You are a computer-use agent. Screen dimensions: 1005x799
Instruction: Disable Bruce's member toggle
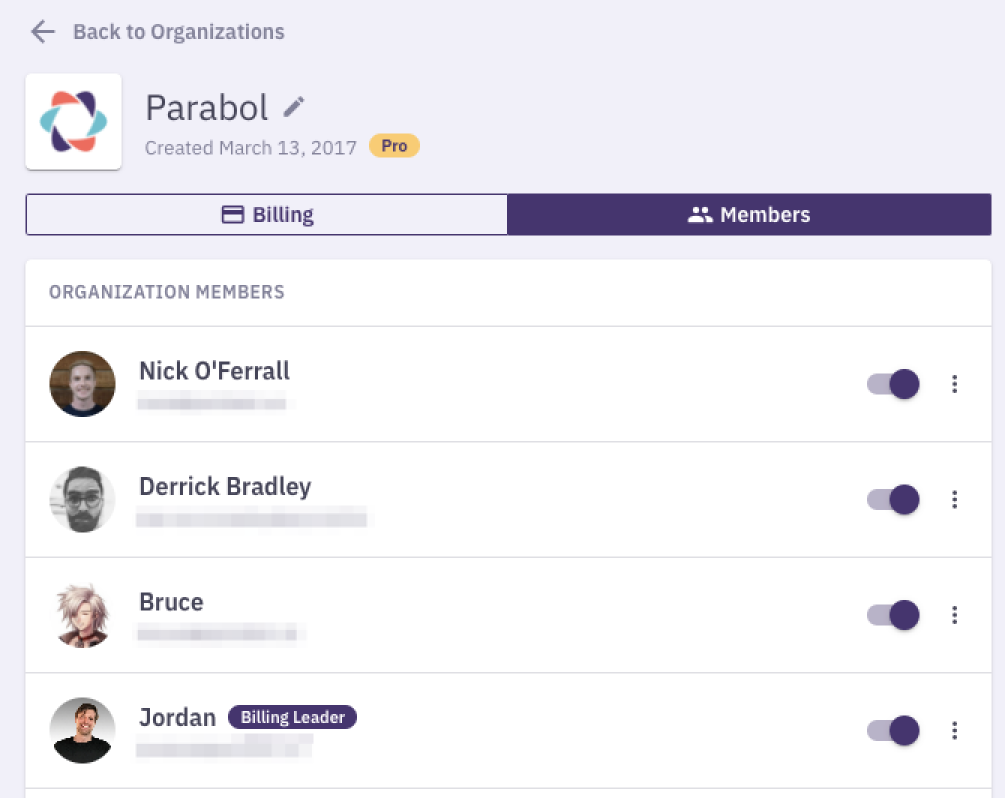point(893,615)
